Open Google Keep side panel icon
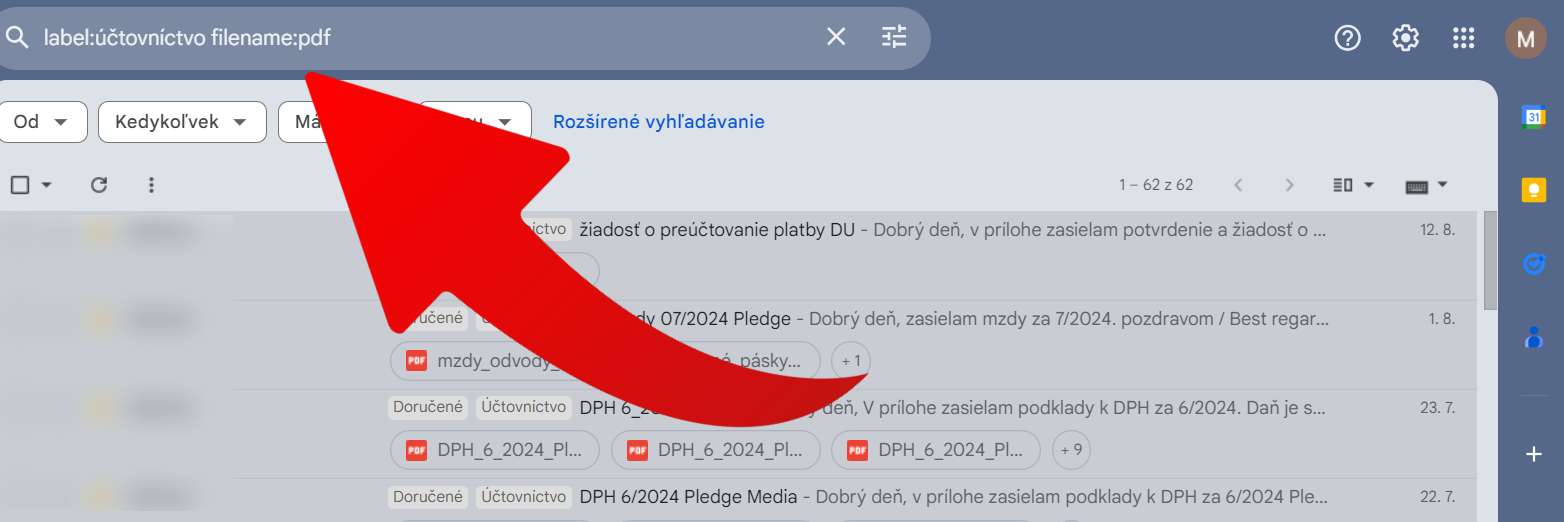 (x=1533, y=190)
